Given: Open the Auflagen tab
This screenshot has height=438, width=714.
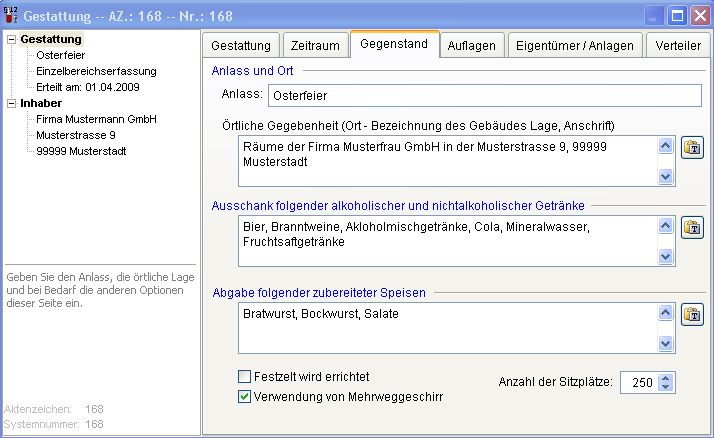Looking at the screenshot, I should pos(472,46).
